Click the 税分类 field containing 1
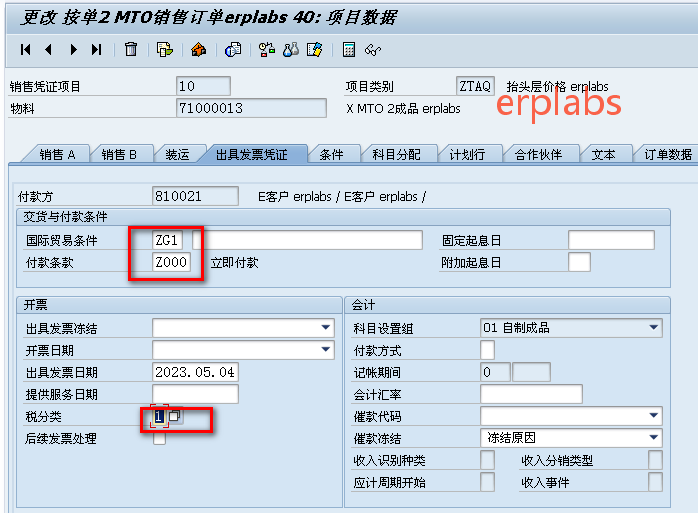 159,416
